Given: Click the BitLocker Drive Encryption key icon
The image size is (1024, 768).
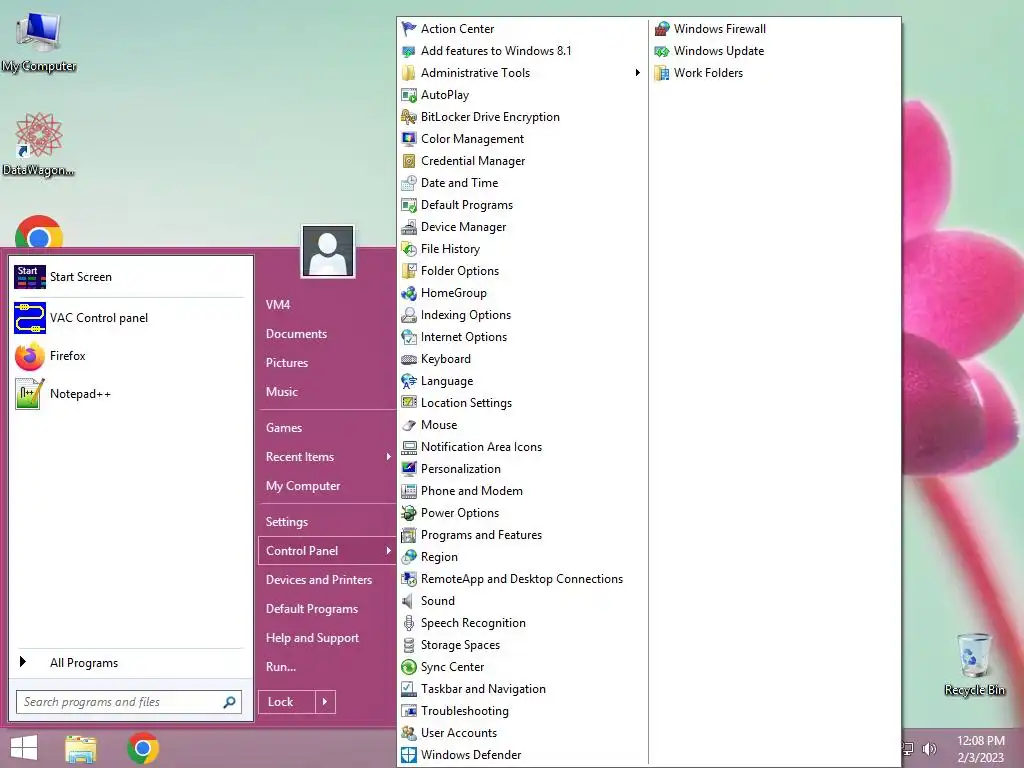Looking at the screenshot, I should (409, 117).
